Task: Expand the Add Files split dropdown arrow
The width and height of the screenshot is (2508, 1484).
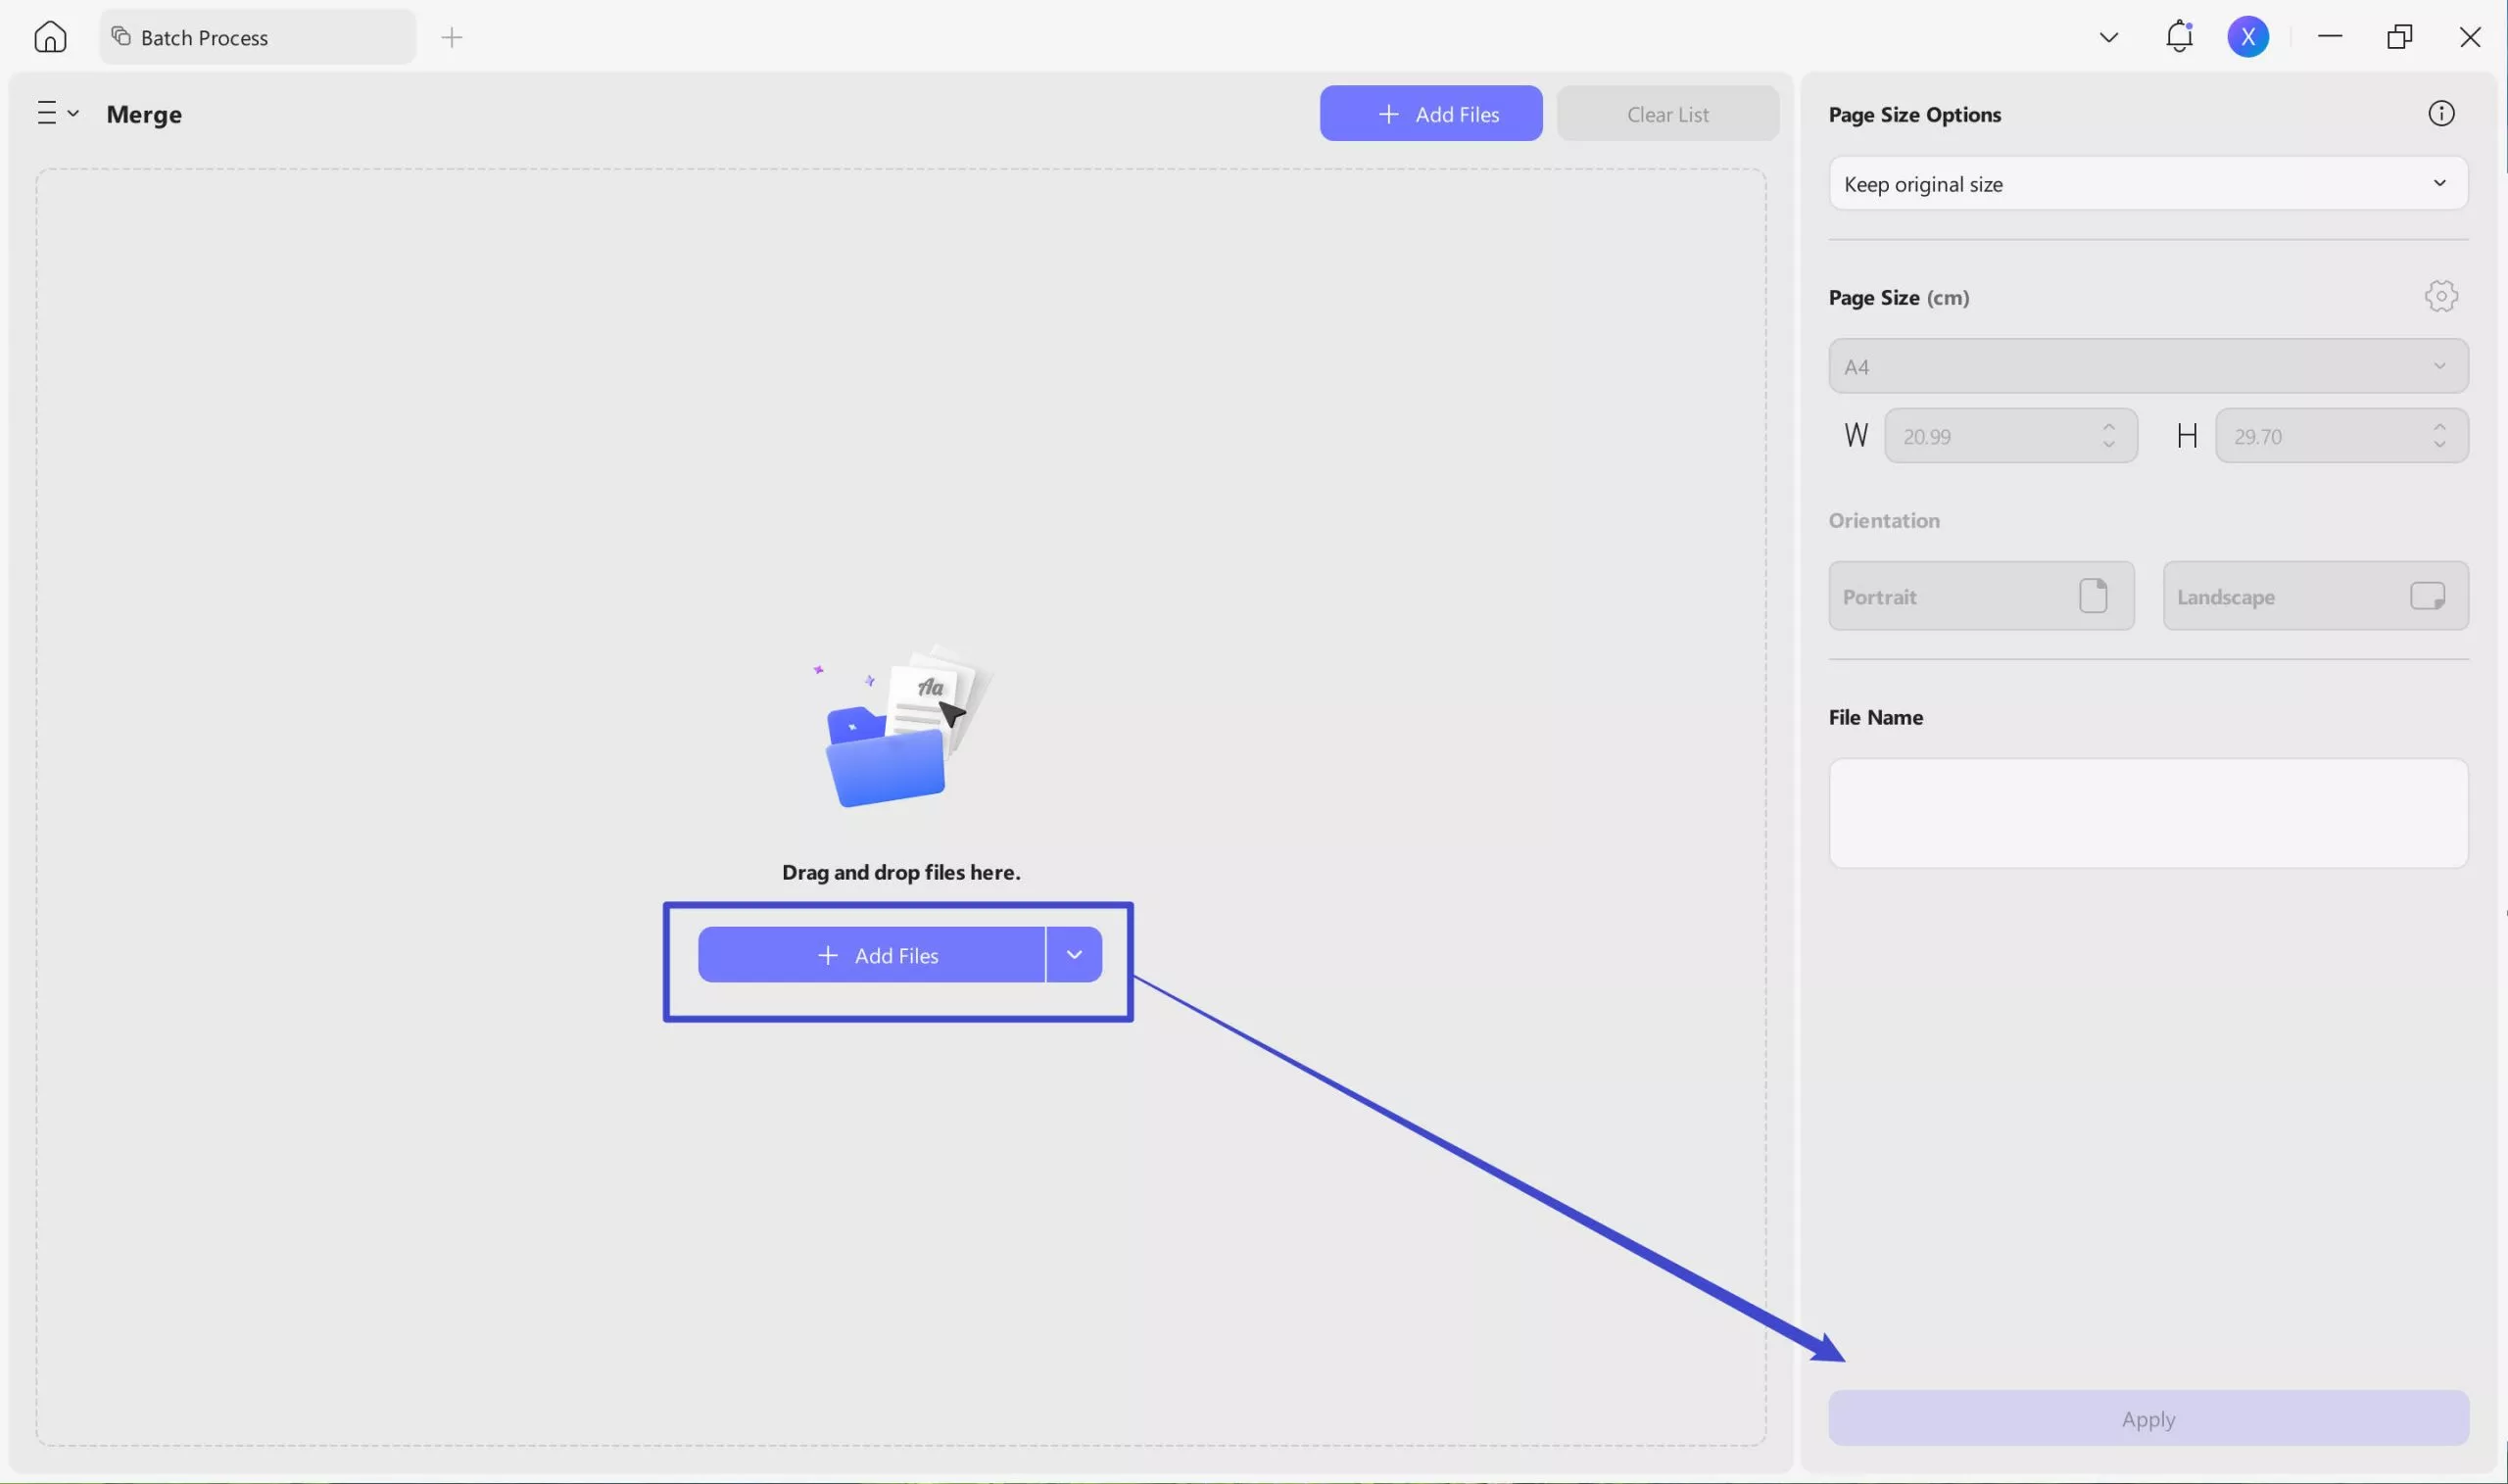Action: pos(1074,954)
